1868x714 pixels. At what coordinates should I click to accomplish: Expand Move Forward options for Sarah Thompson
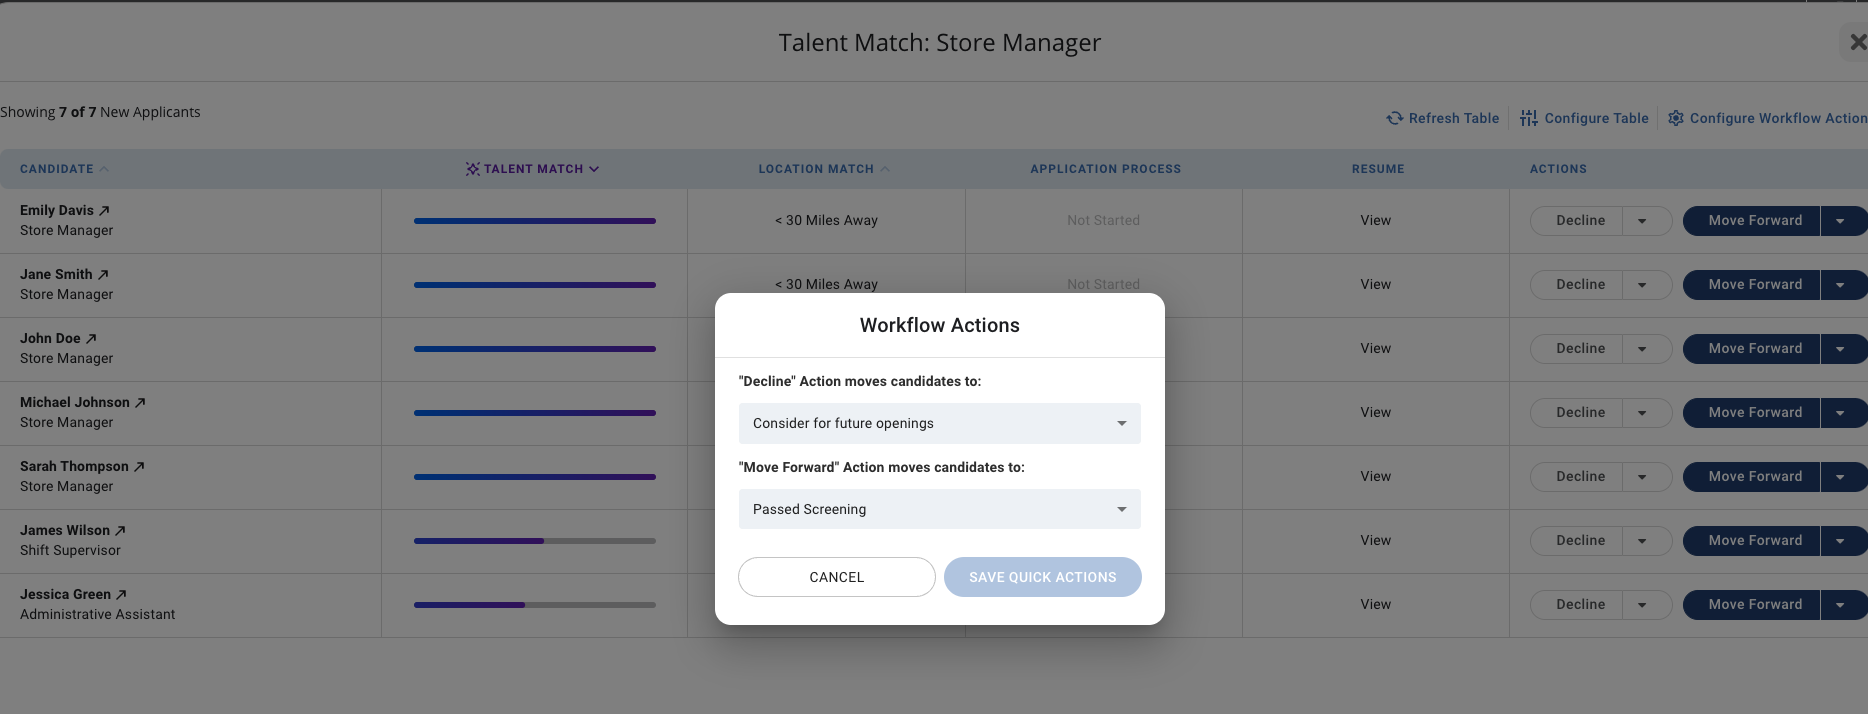pos(1840,477)
